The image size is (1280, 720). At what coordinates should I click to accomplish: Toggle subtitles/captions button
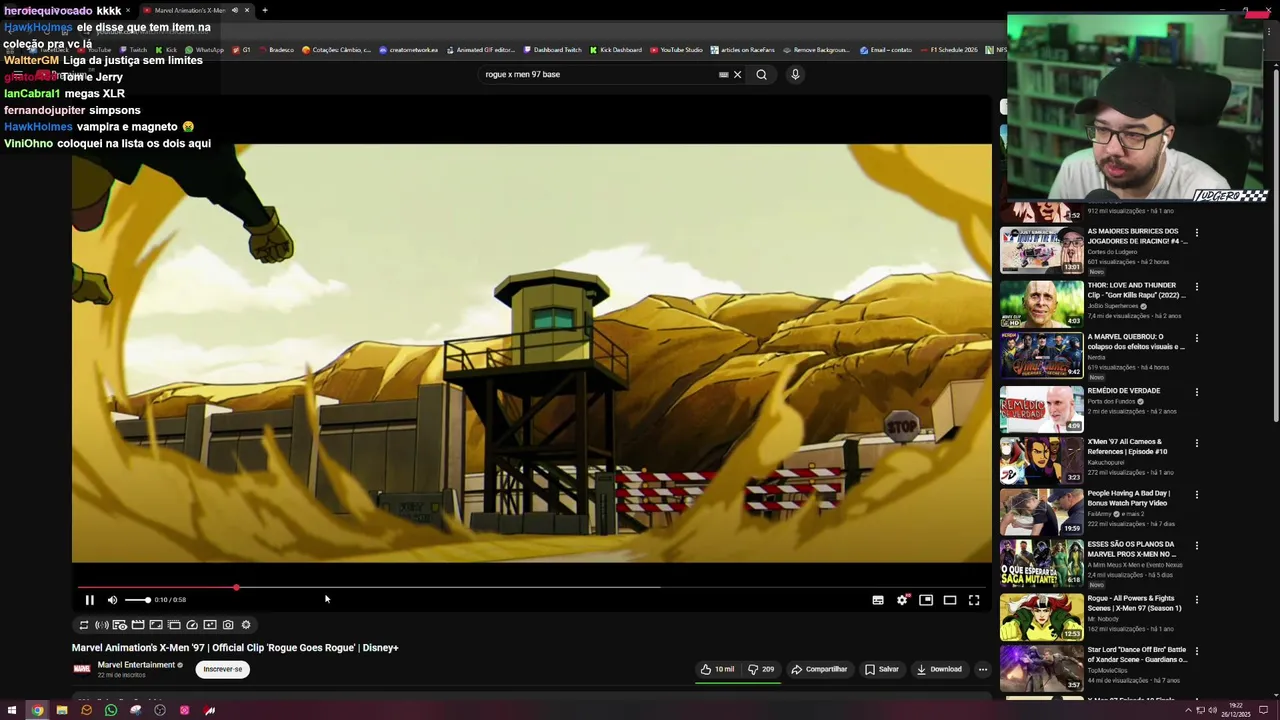pos(878,600)
